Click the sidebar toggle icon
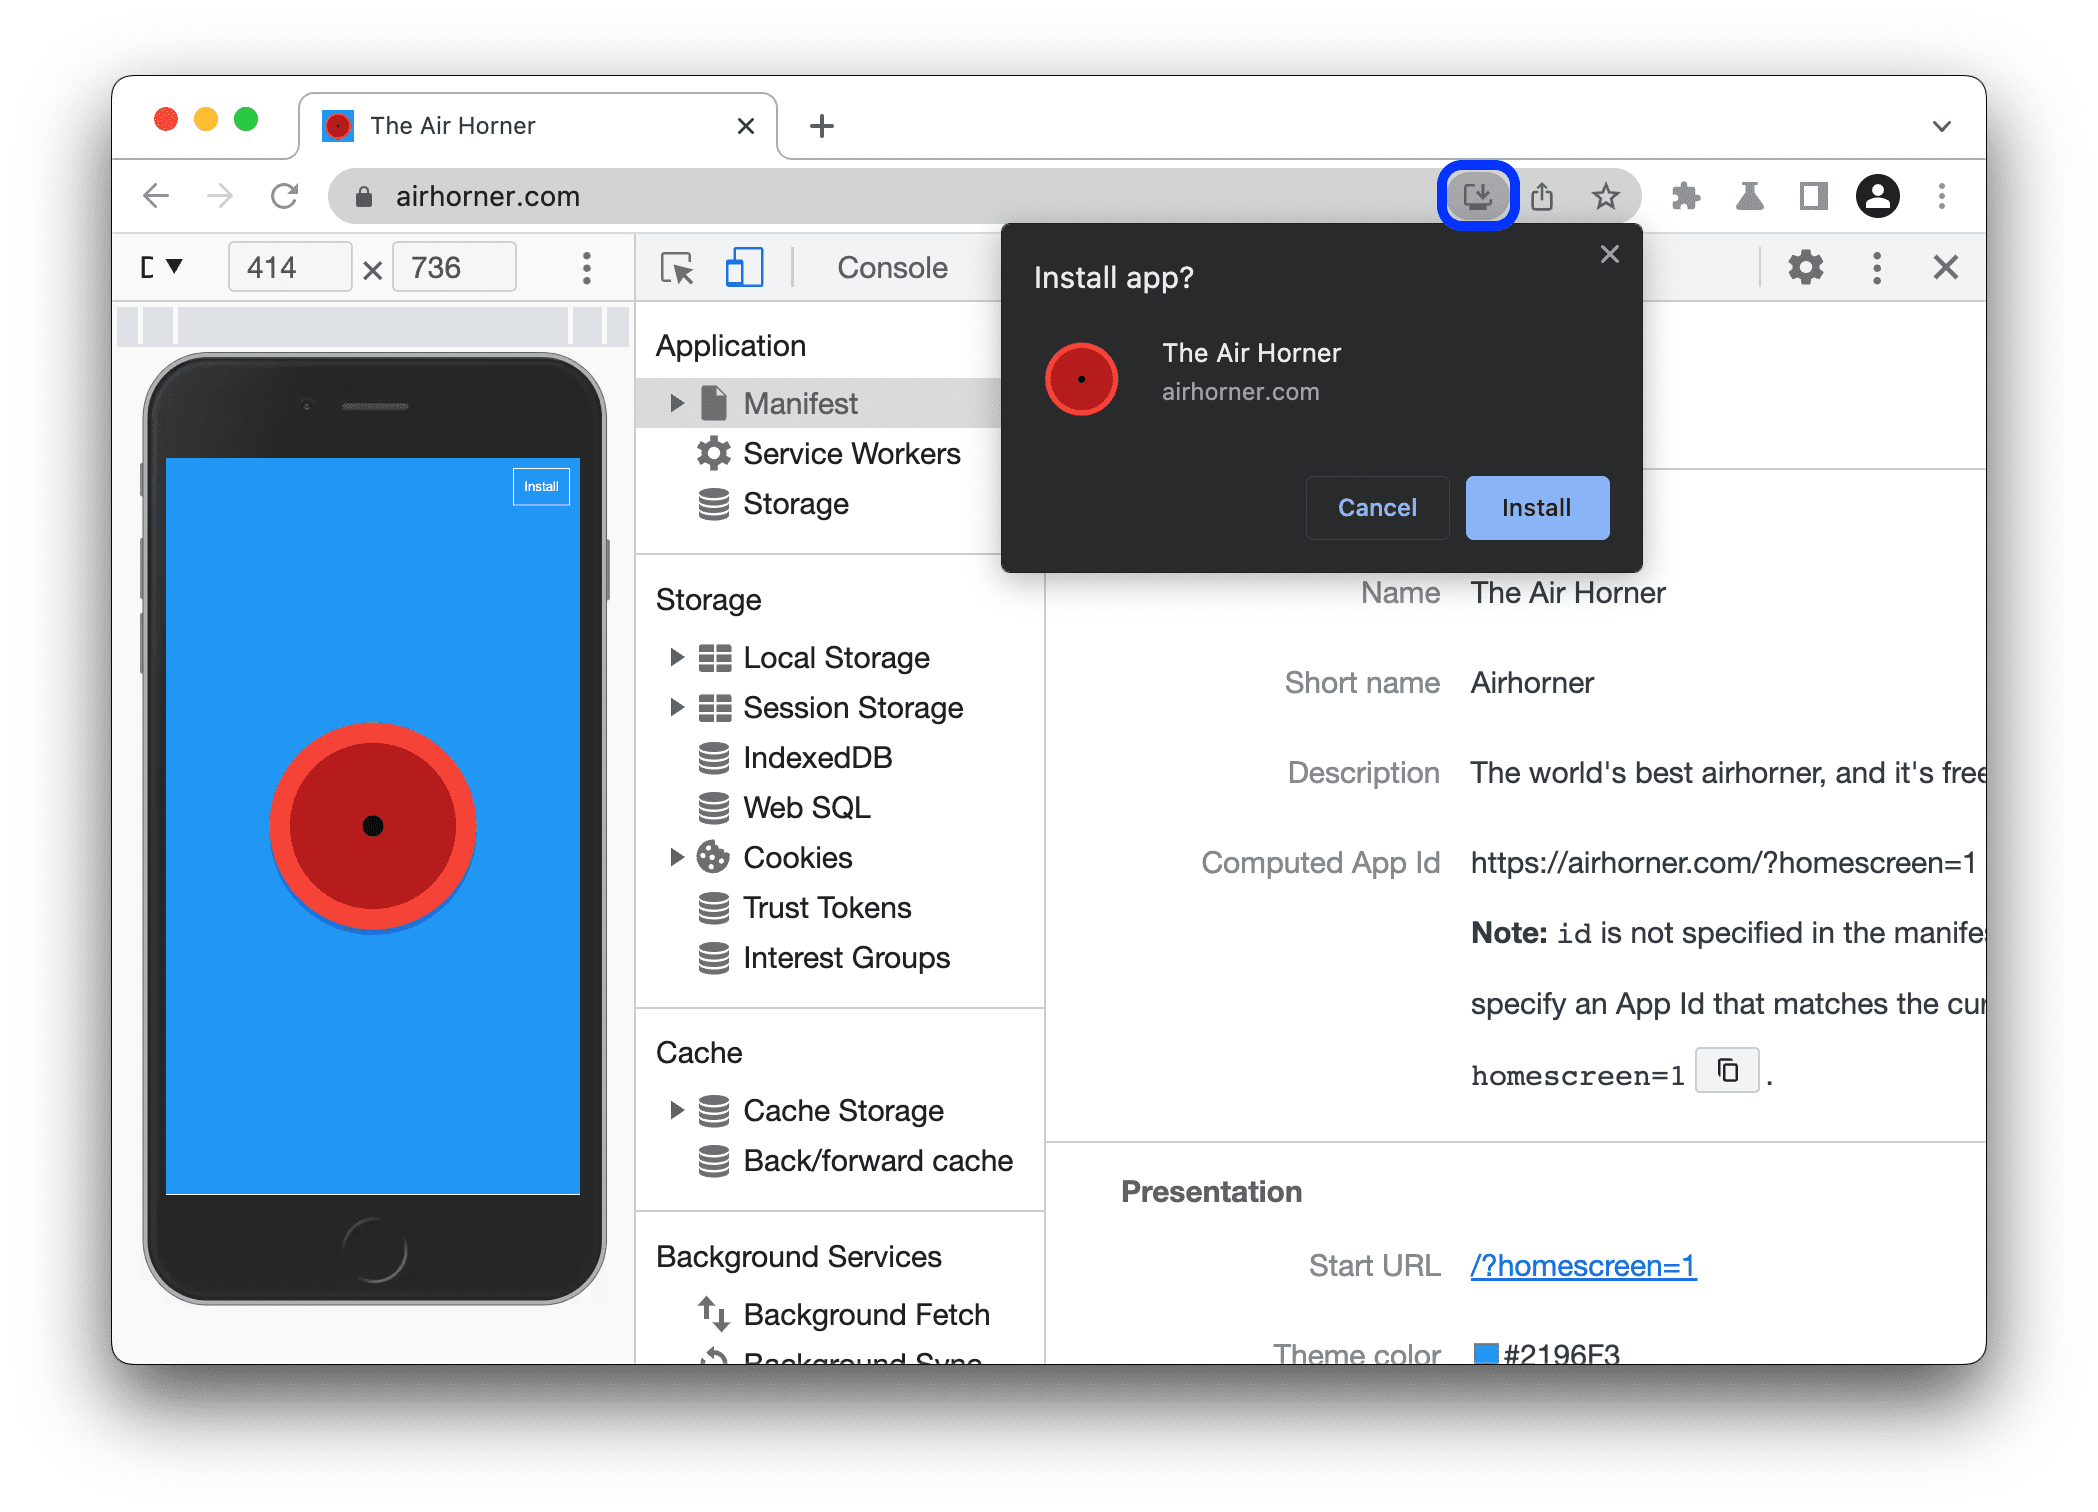 click(x=1811, y=197)
